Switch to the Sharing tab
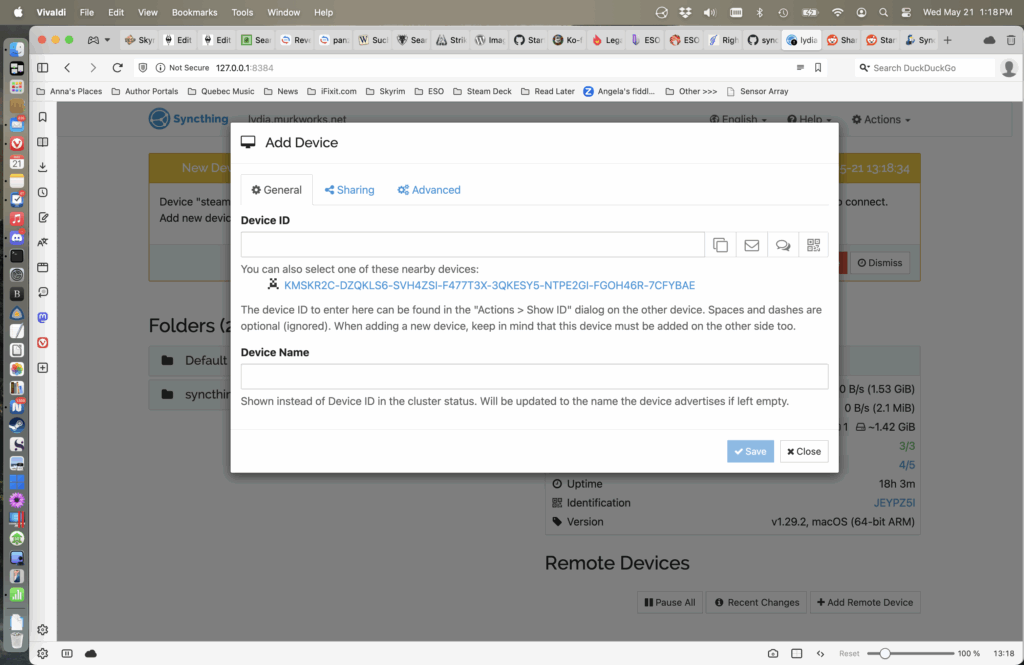The height and width of the screenshot is (665, 1024). click(349, 190)
